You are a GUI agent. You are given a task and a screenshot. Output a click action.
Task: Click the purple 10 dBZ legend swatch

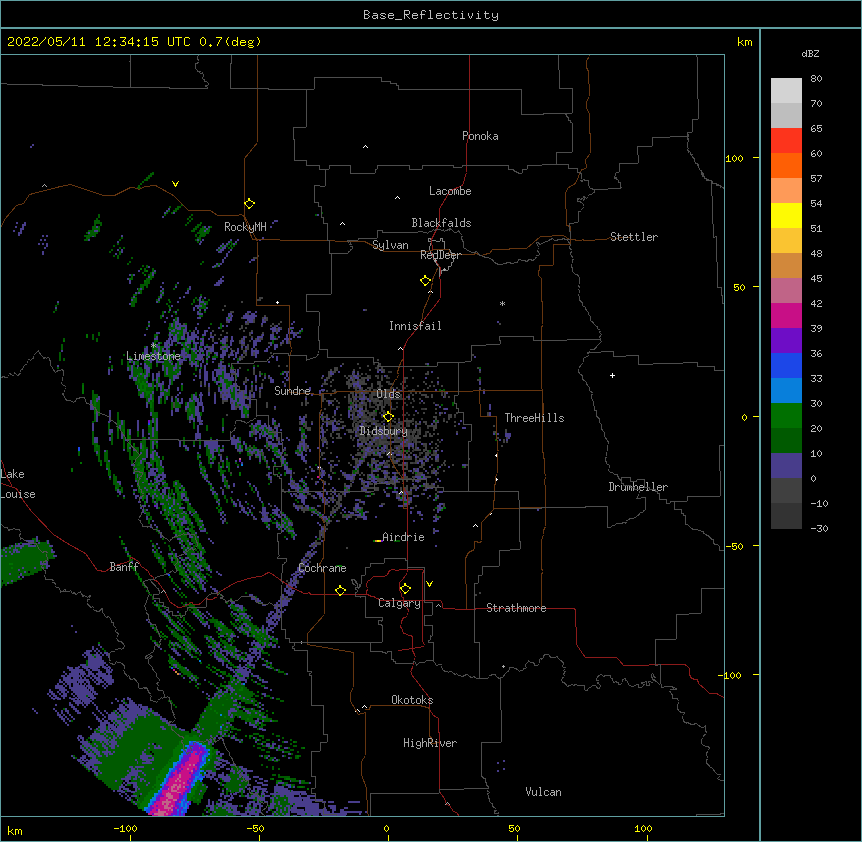(x=786, y=465)
